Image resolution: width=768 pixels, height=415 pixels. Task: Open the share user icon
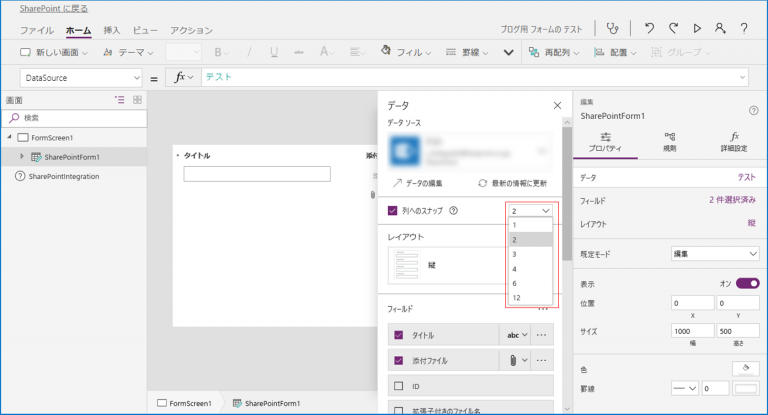pos(720,29)
